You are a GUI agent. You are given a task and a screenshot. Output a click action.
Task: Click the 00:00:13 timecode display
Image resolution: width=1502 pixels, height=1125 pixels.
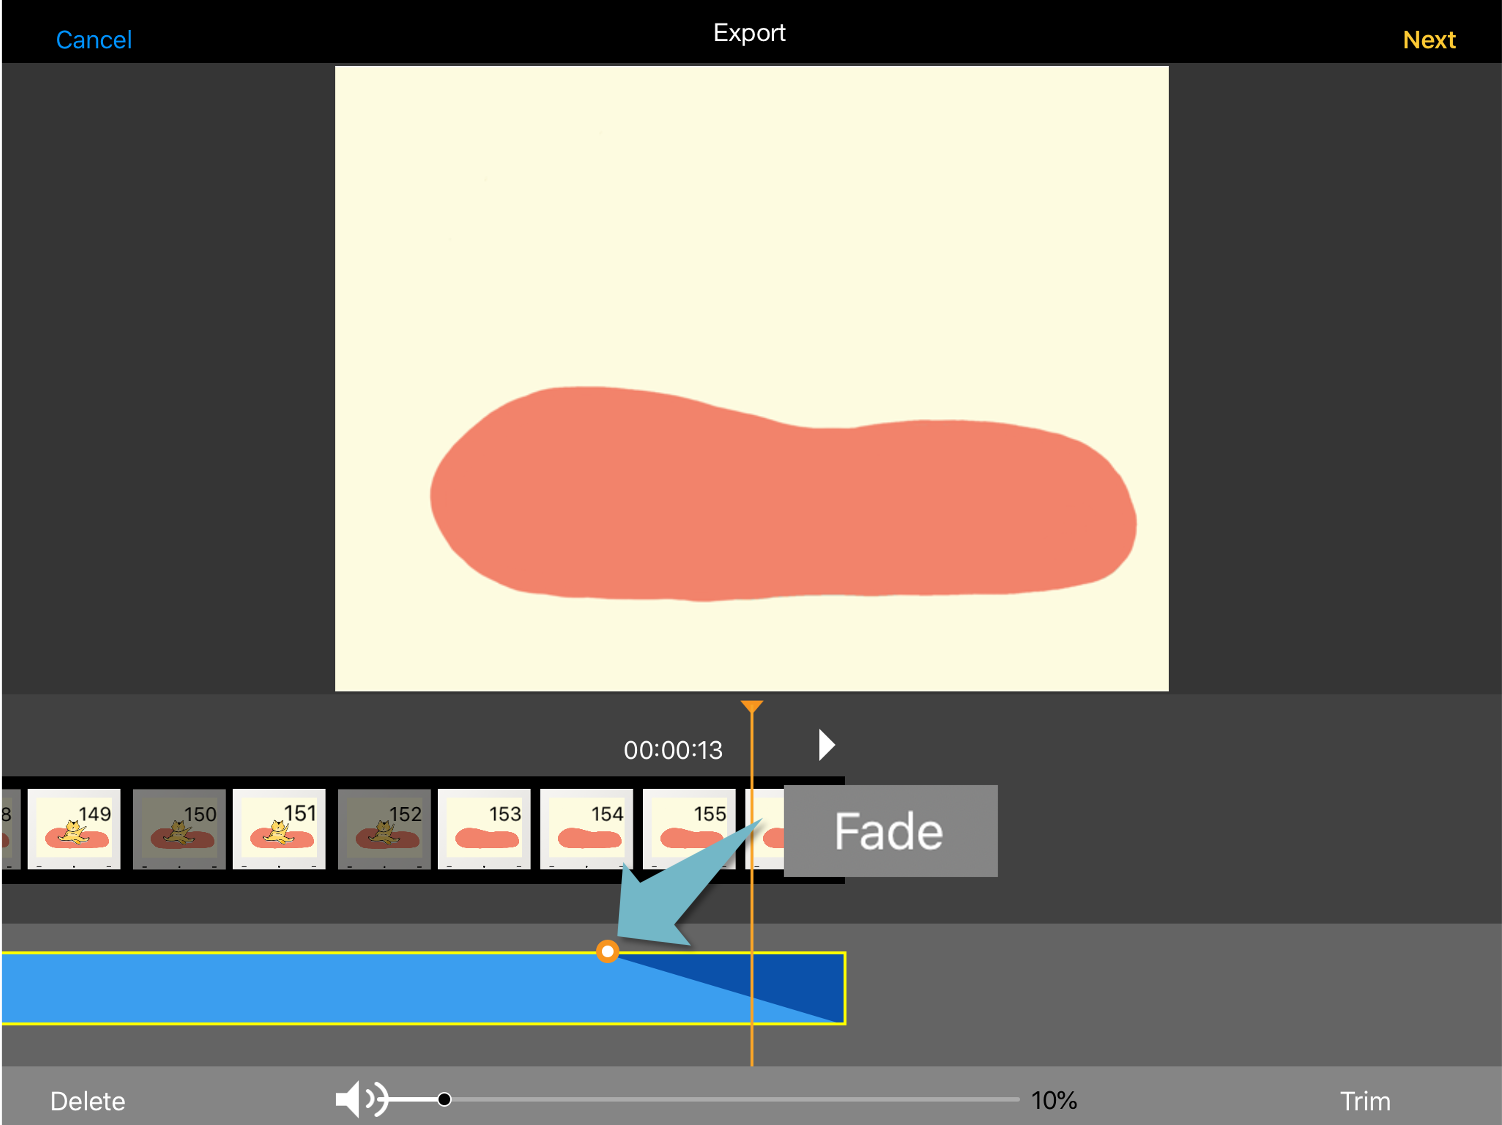pyautogui.click(x=673, y=750)
